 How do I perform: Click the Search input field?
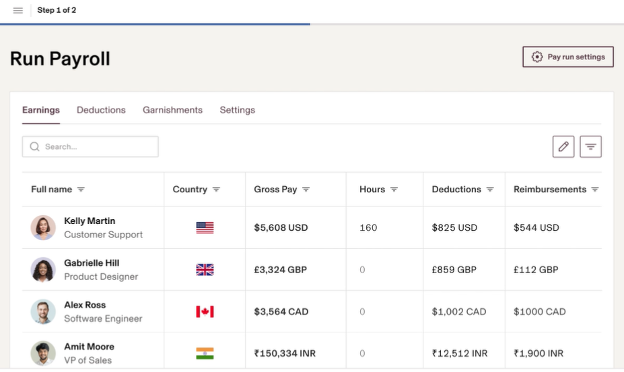(90, 147)
